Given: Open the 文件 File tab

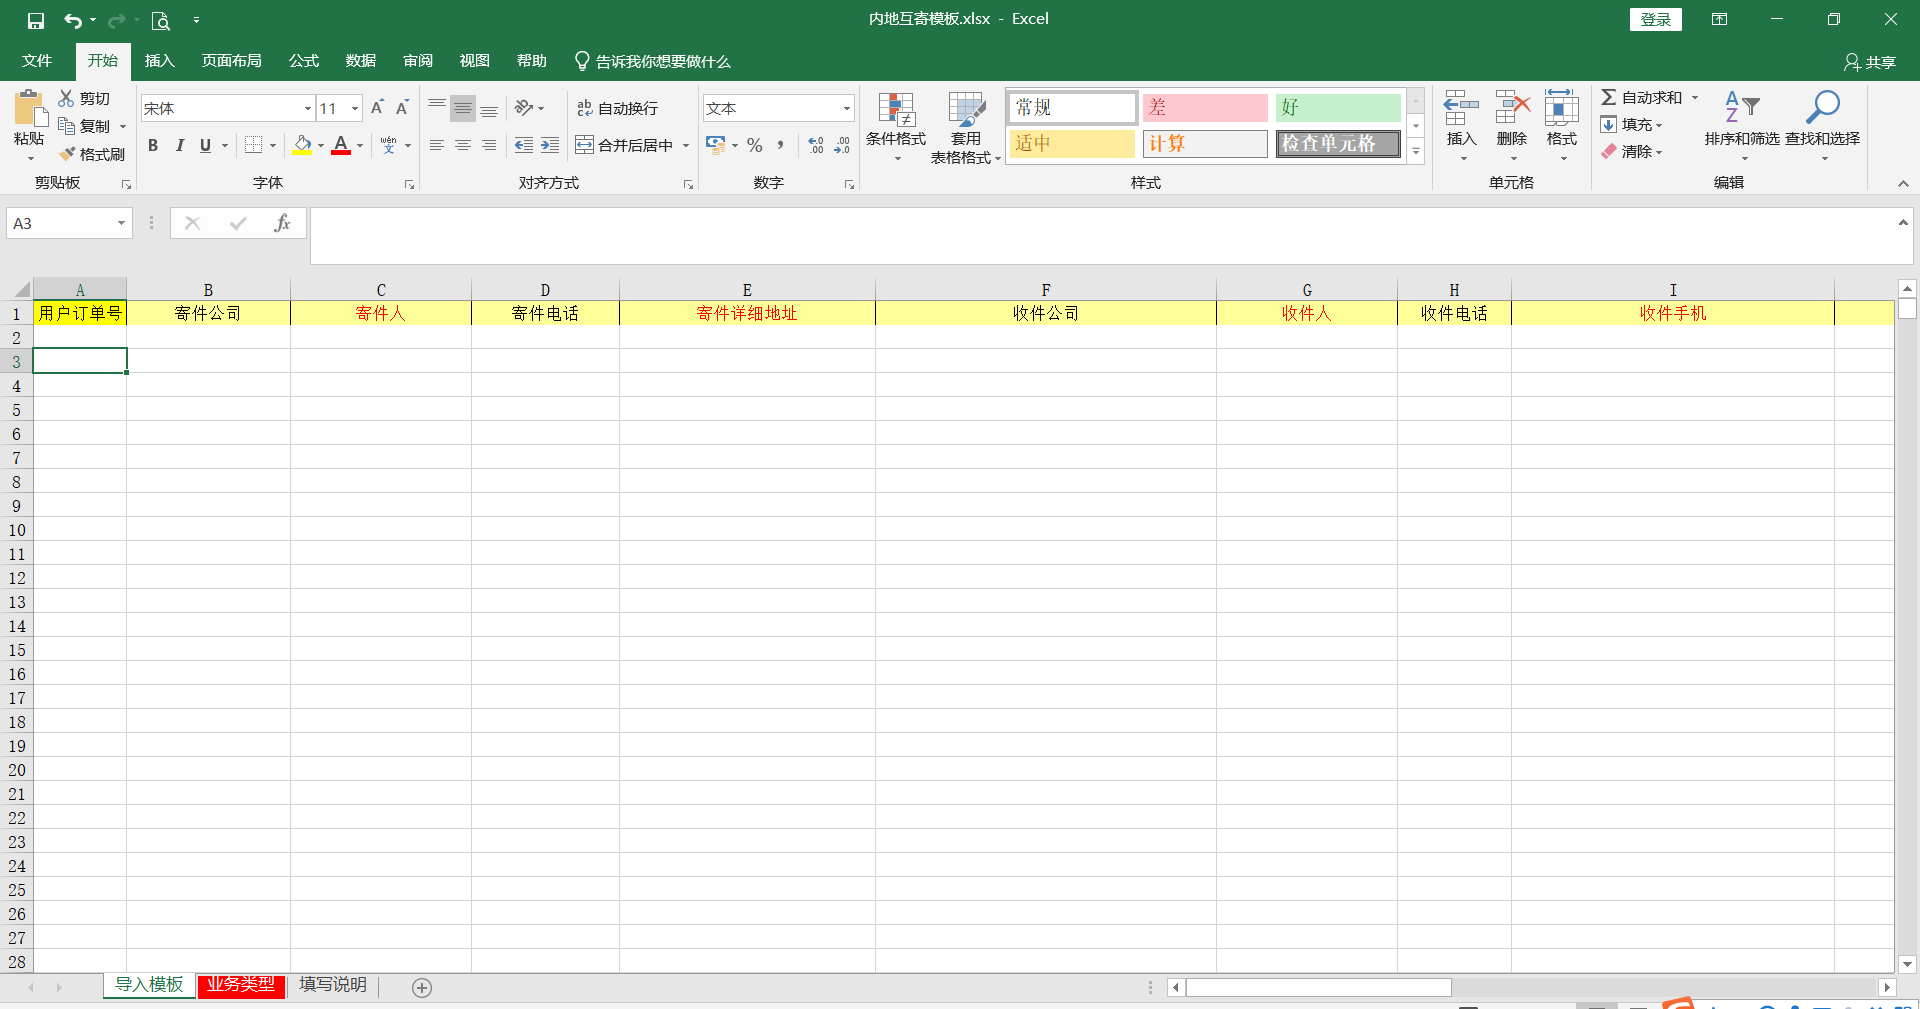Looking at the screenshot, I should click(x=37, y=61).
